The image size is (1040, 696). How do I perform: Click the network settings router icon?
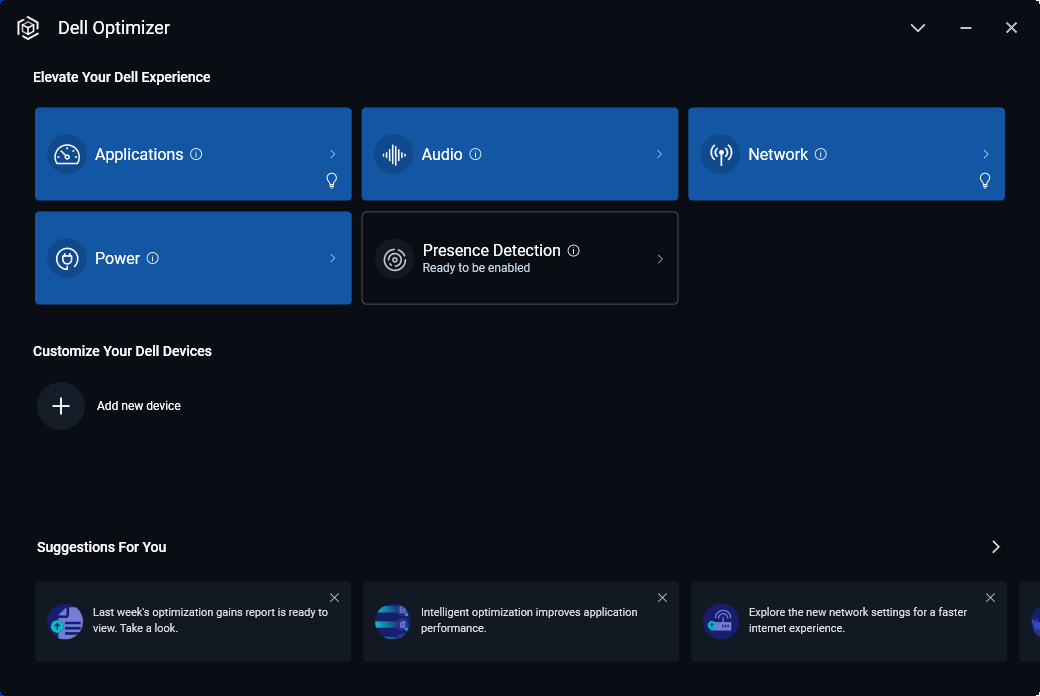[721, 622]
